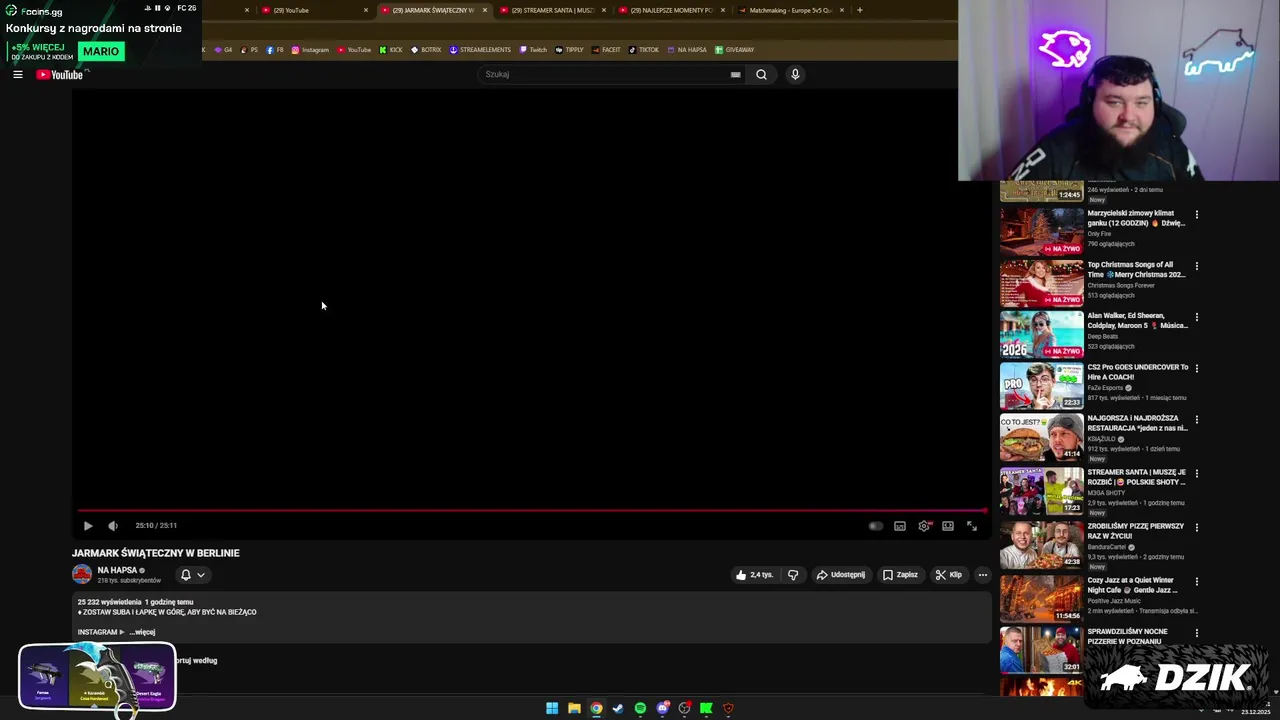Open the FB bookmark
Image resolution: width=1280 pixels, height=720 pixels.
click(x=275, y=50)
